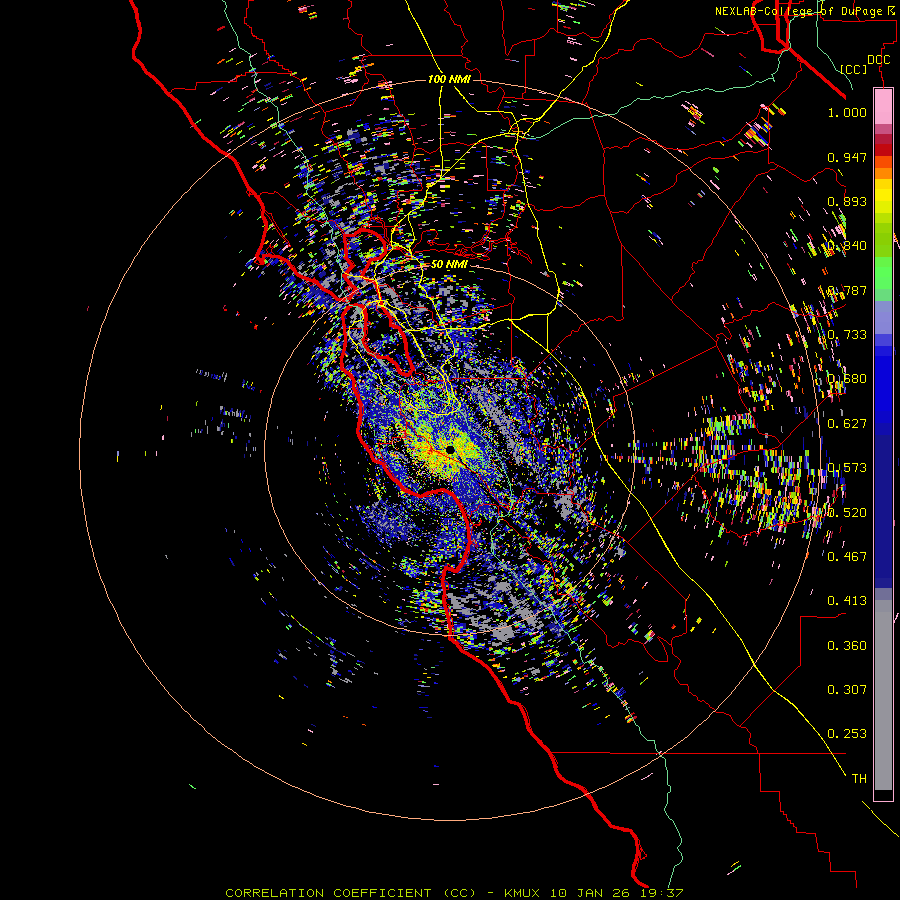Select the 0.520 value on the color scale
The height and width of the screenshot is (900, 900).
pyautogui.click(x=847, y=513)
